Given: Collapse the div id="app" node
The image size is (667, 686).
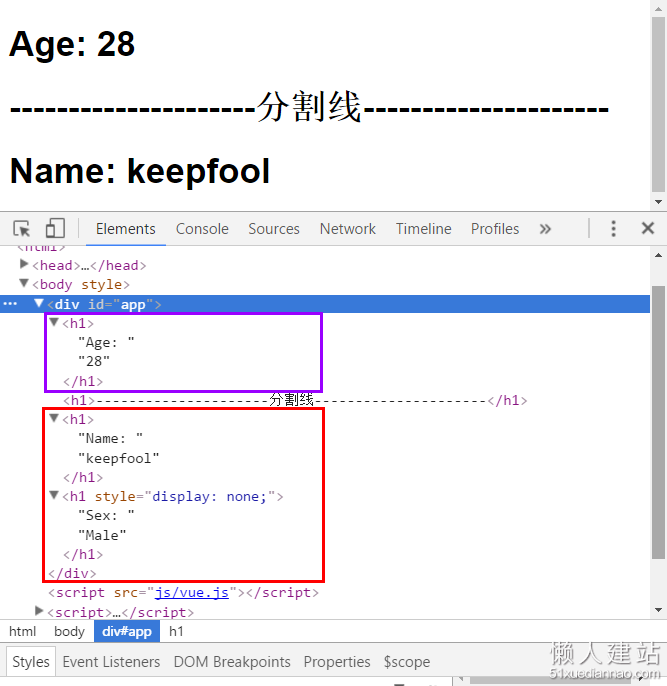Looking at the screenshot, I should pyautogui.click(x=39, y=303).
